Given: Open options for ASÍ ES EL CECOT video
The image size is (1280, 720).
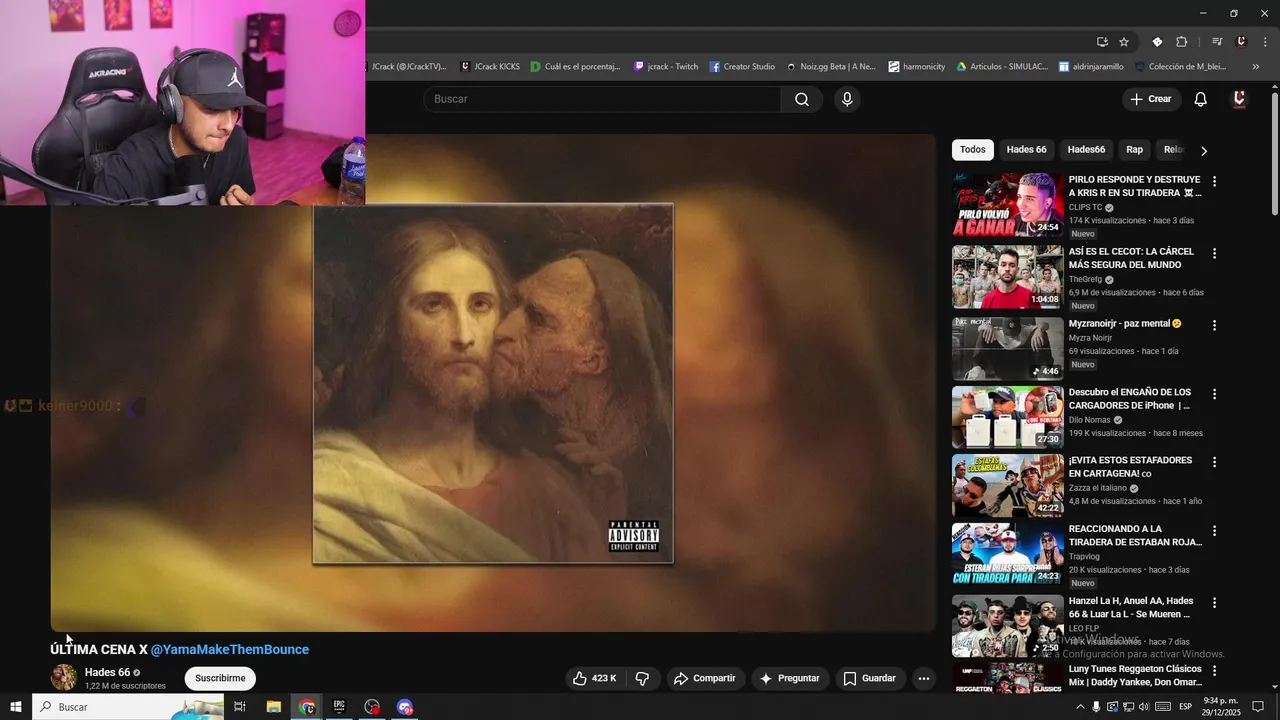Looking at the screenshot, I should (x=1215, y=254).
